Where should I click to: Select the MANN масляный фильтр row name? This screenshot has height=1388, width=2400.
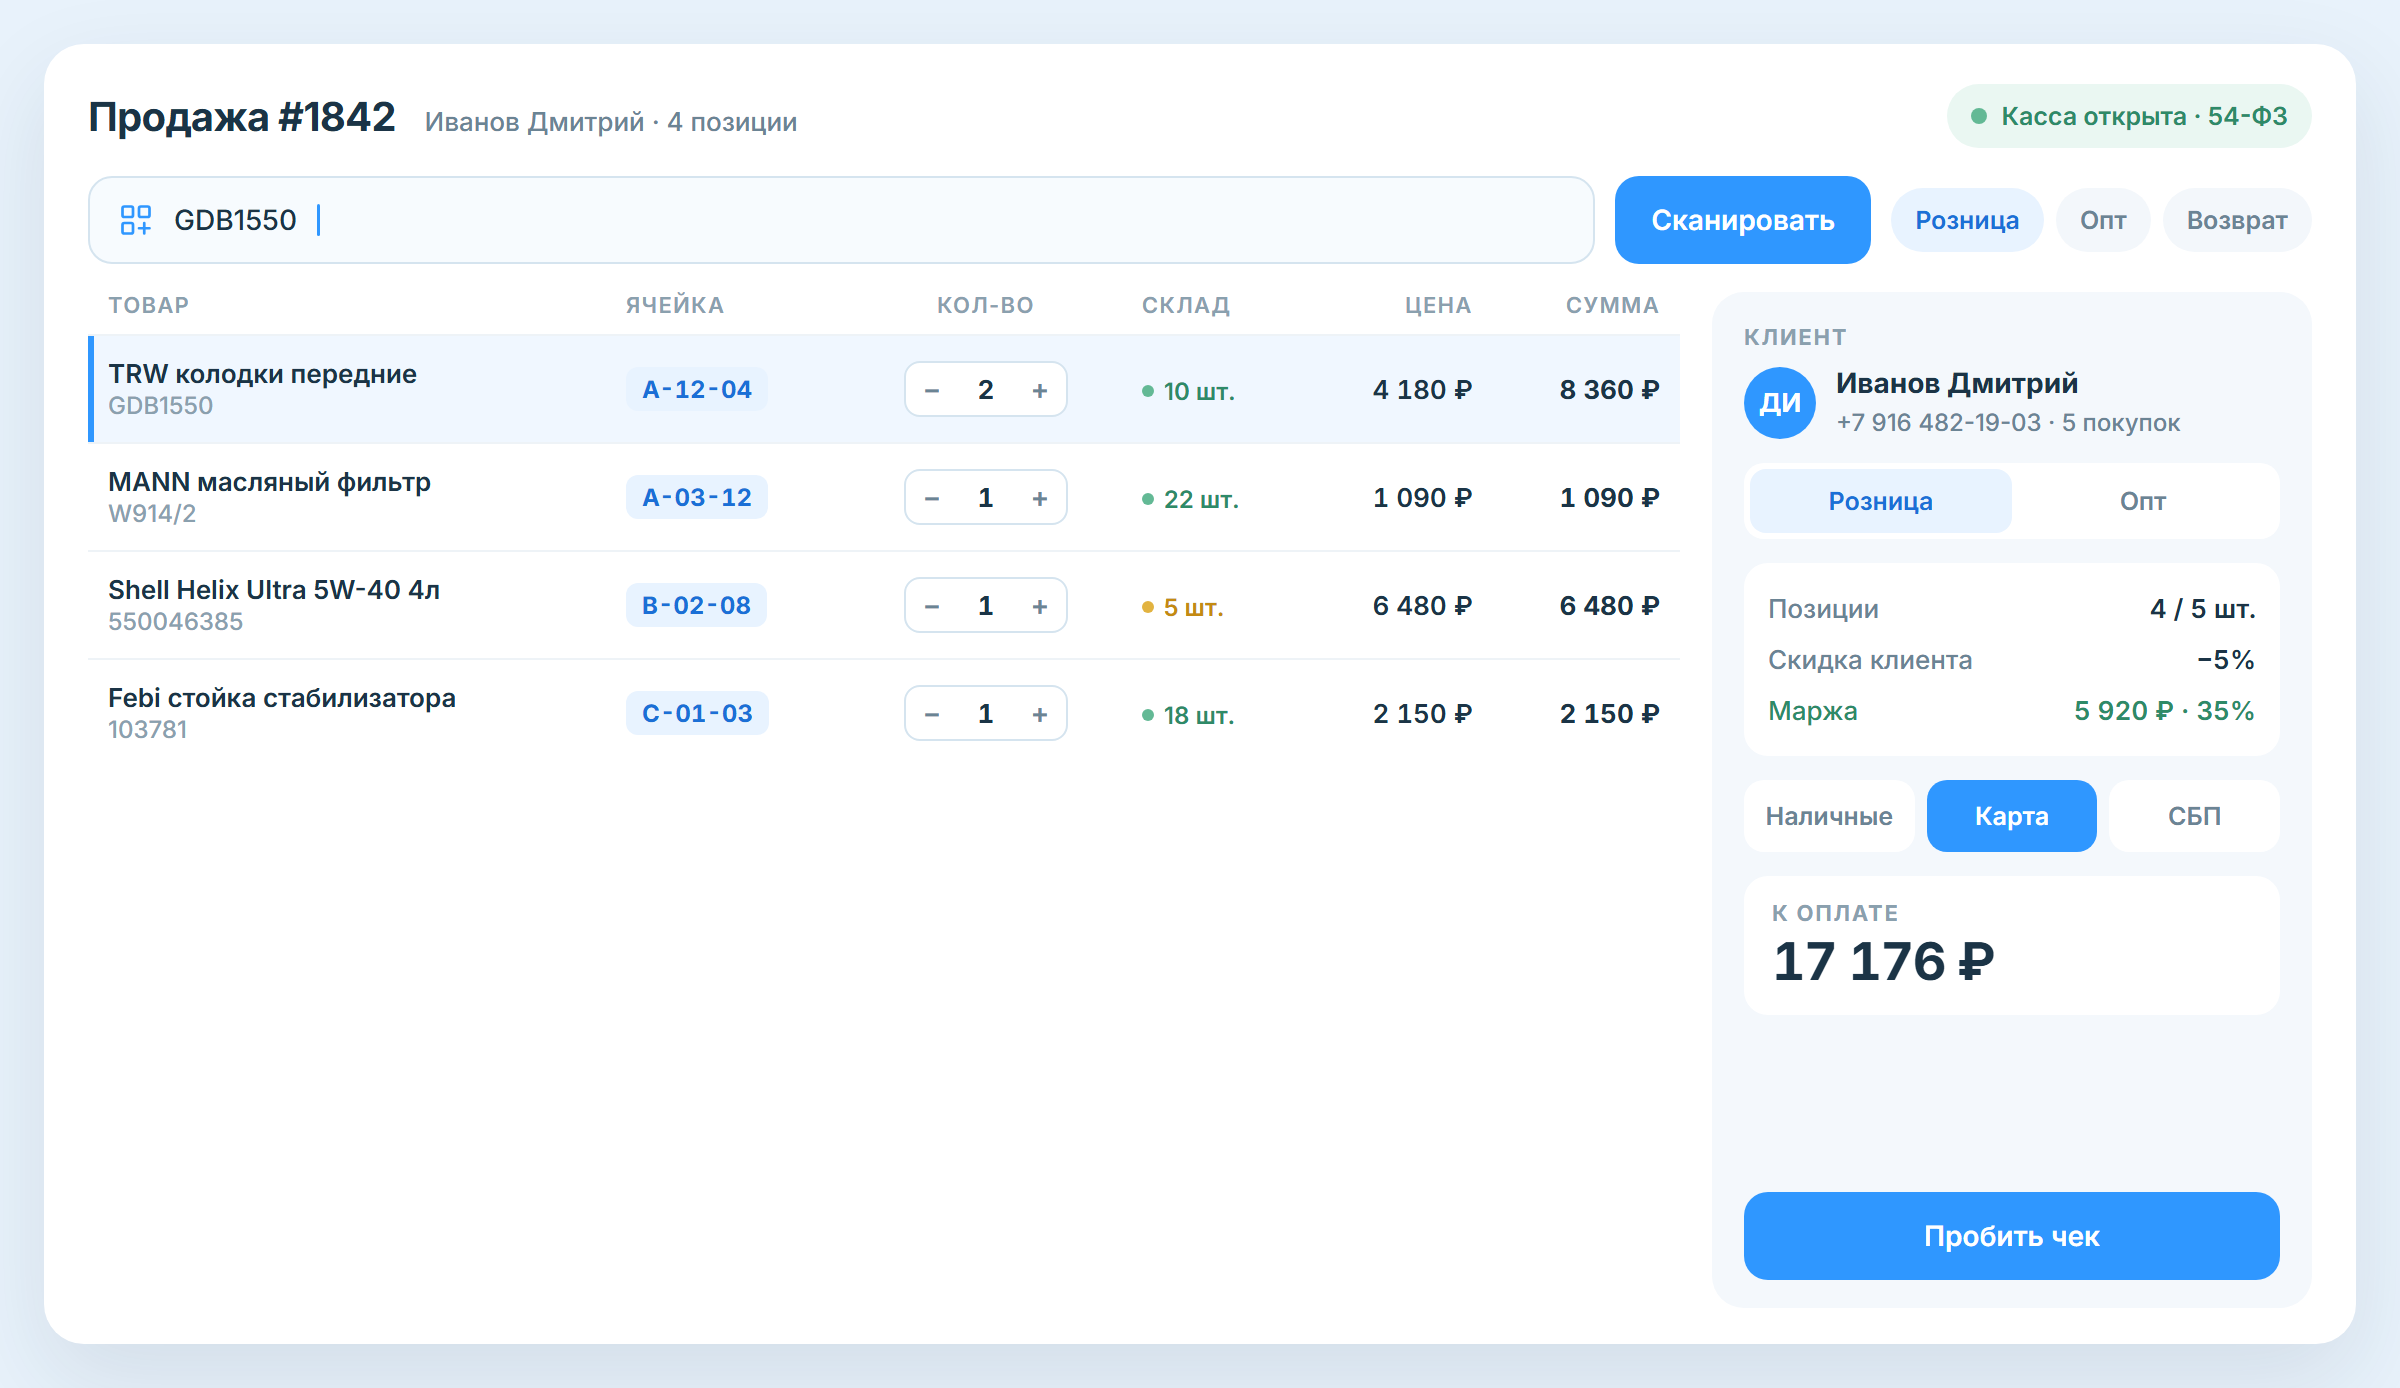point(269,482)
